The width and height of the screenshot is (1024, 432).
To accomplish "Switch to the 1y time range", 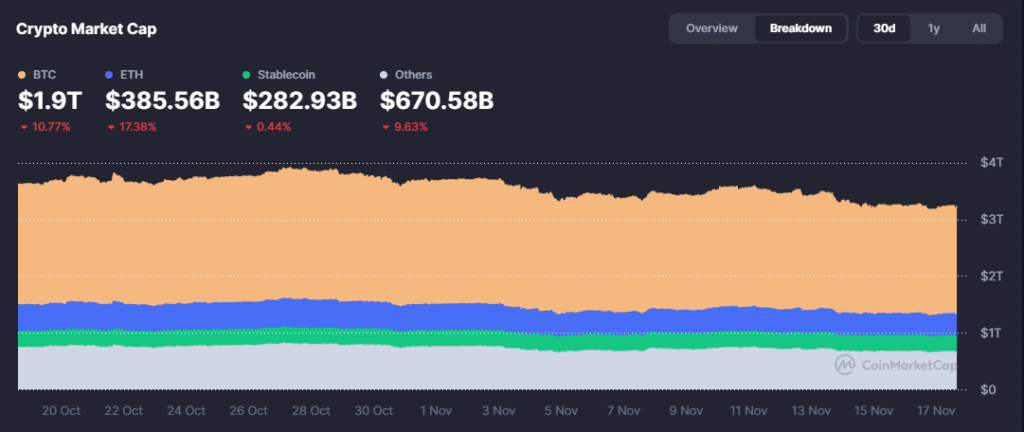I will pos(933,28).
